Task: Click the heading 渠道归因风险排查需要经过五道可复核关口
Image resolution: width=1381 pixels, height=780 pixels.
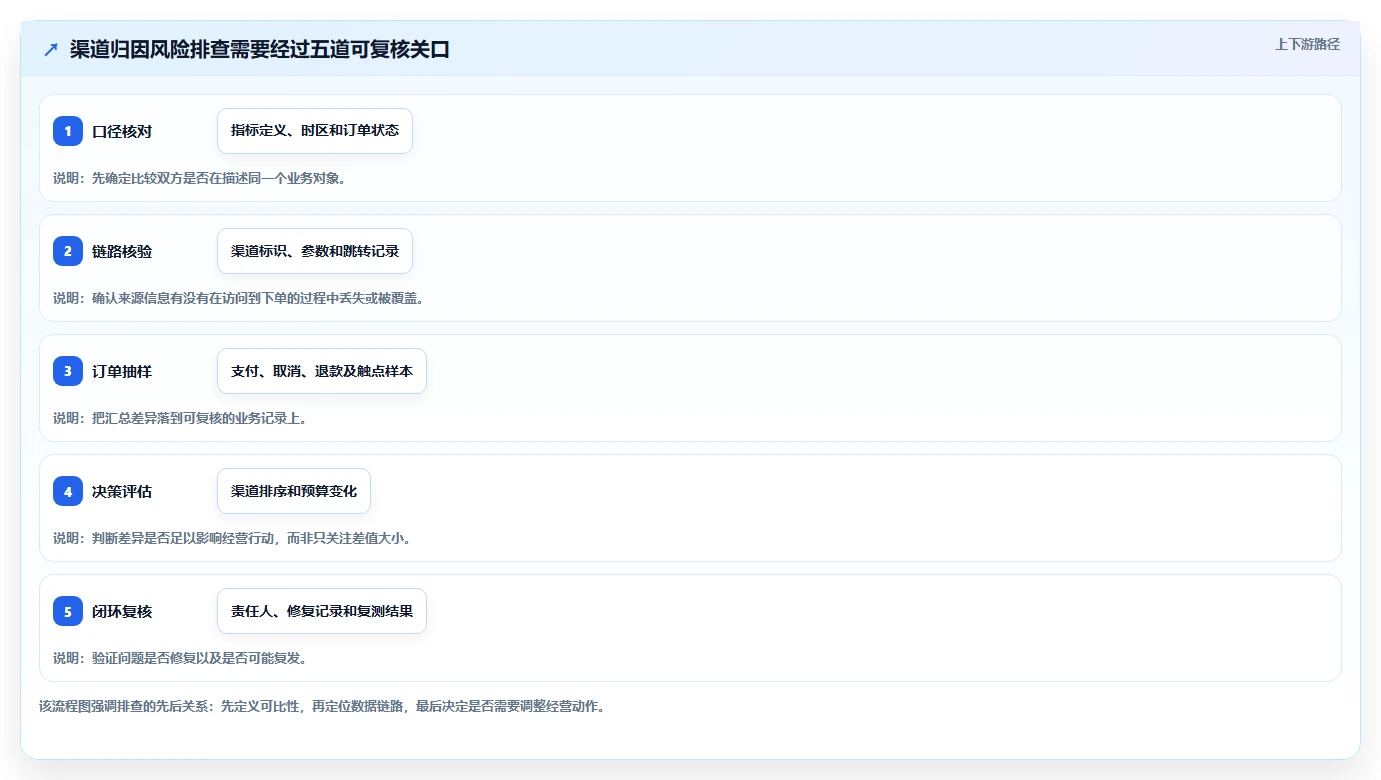Action: pos(260,49)
